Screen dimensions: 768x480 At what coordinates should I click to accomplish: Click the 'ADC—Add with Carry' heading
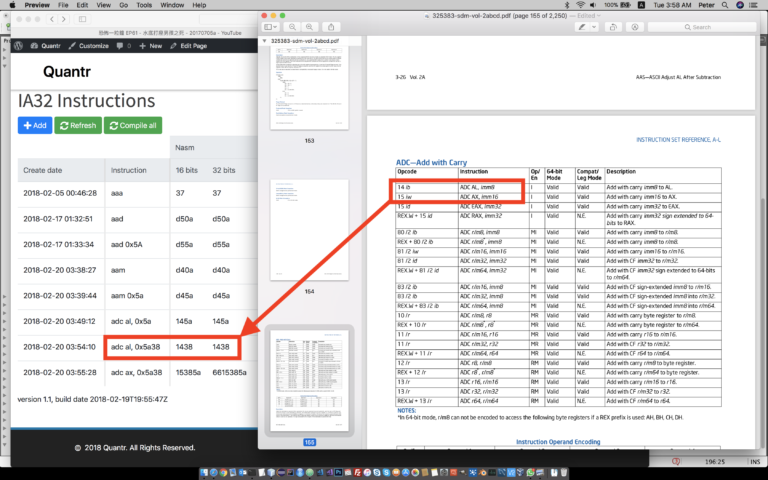(x=431, y=162)
